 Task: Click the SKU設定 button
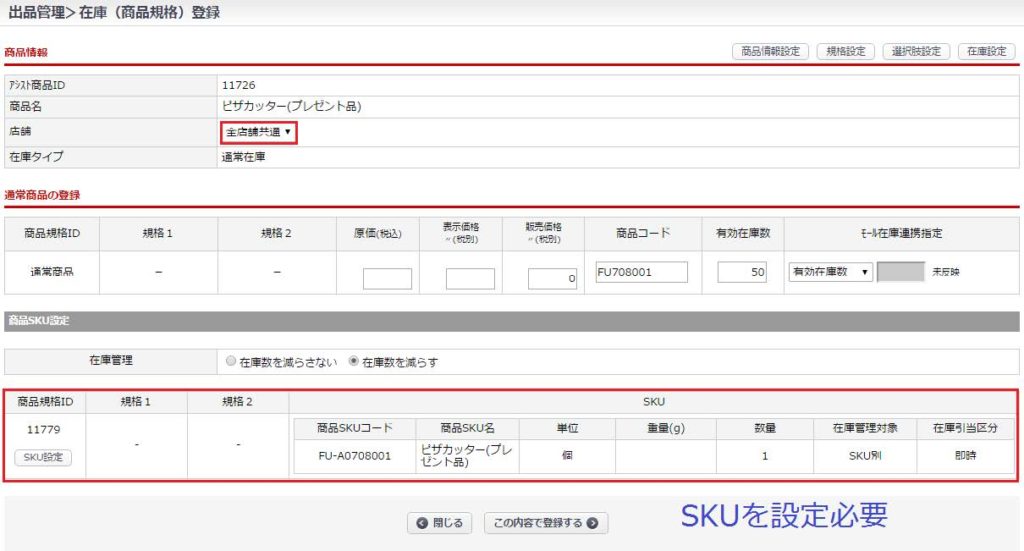pos(43,458)
